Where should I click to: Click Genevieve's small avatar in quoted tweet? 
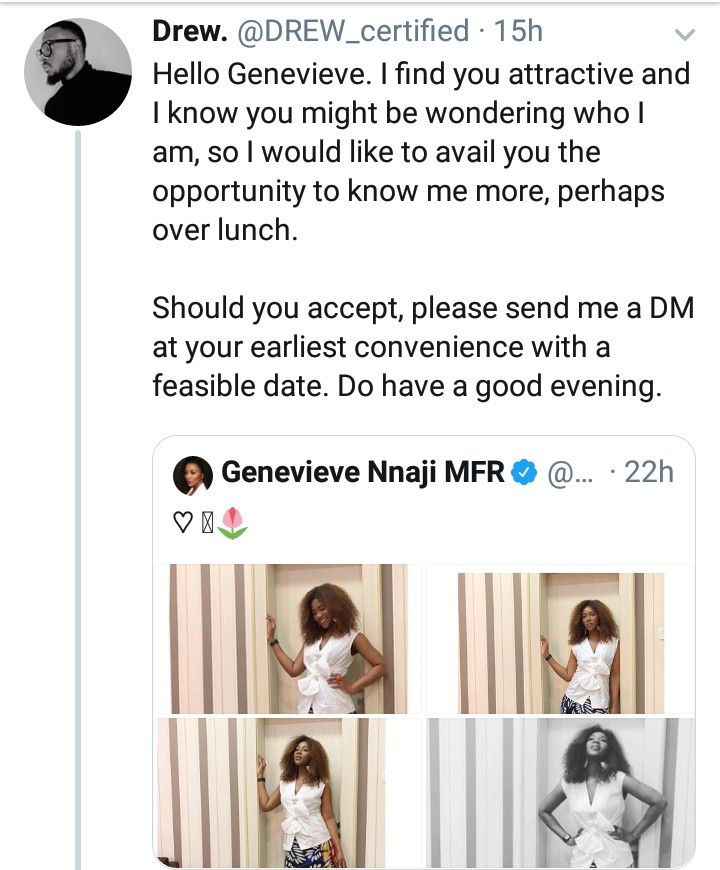click(193, 474)
